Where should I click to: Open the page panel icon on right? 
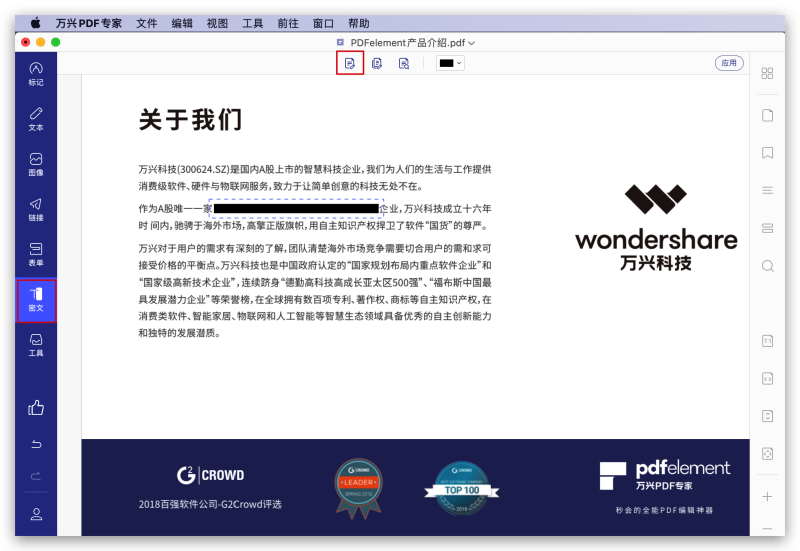point(767,115)
